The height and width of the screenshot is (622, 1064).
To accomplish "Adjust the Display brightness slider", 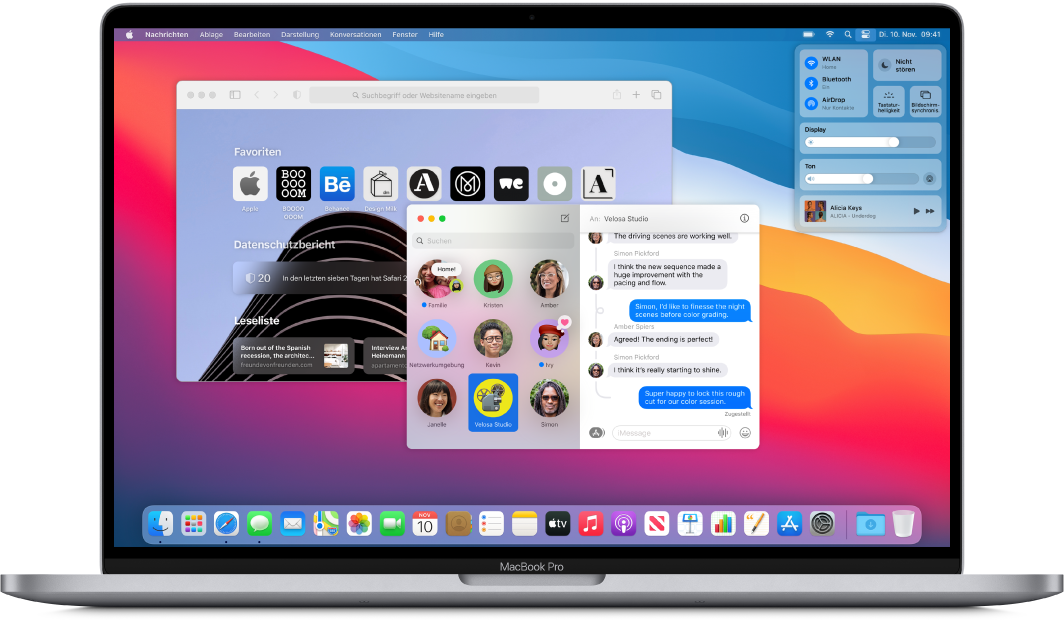I will (x=895, y=142).
